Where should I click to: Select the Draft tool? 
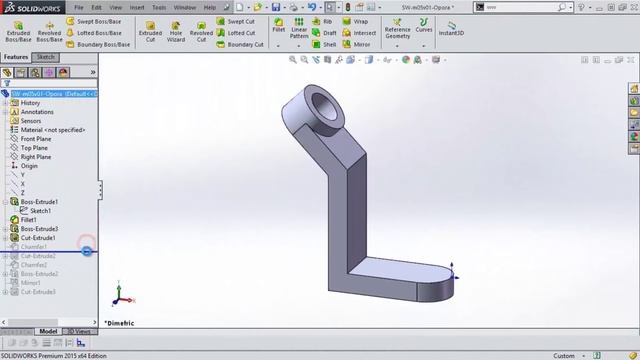click(324, 33)
